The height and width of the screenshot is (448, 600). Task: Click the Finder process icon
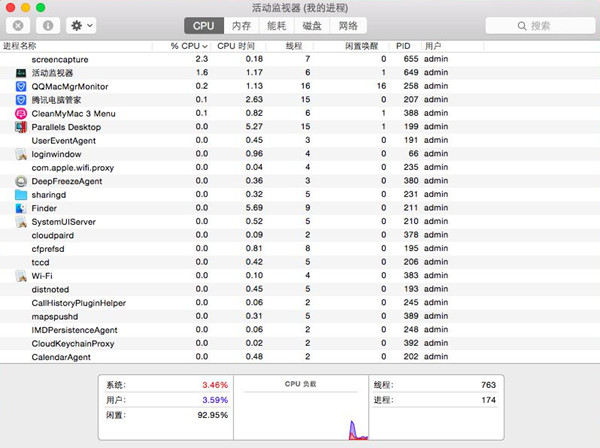pos(22,208)
